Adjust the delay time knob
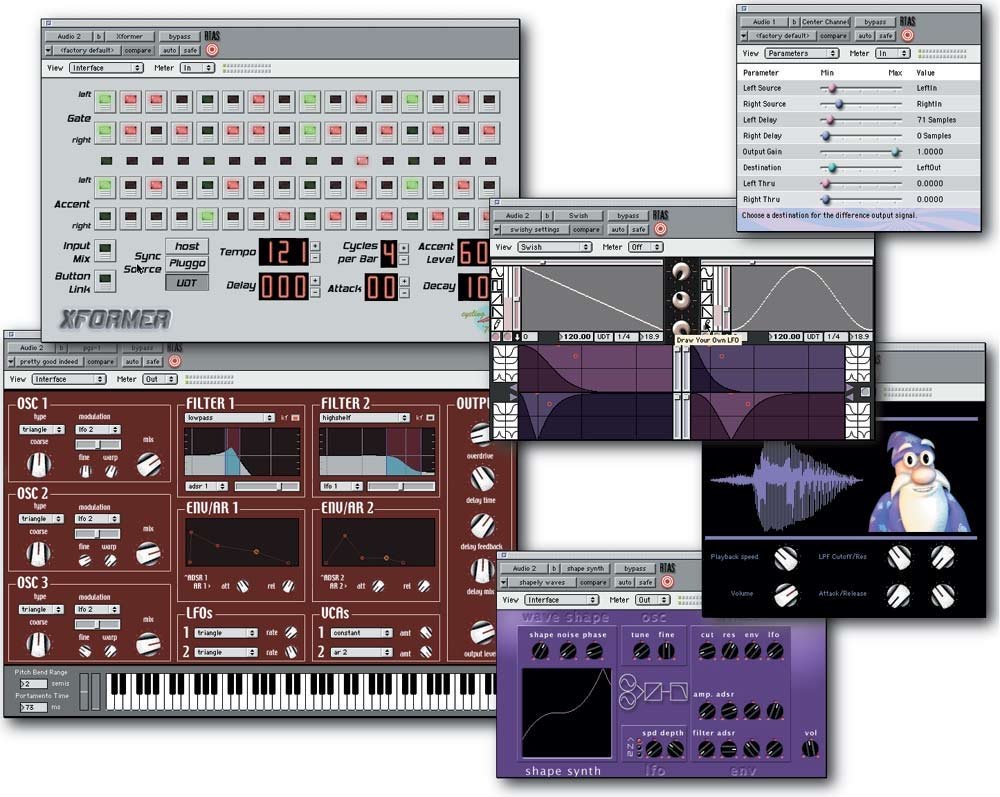 coord(482,478)
